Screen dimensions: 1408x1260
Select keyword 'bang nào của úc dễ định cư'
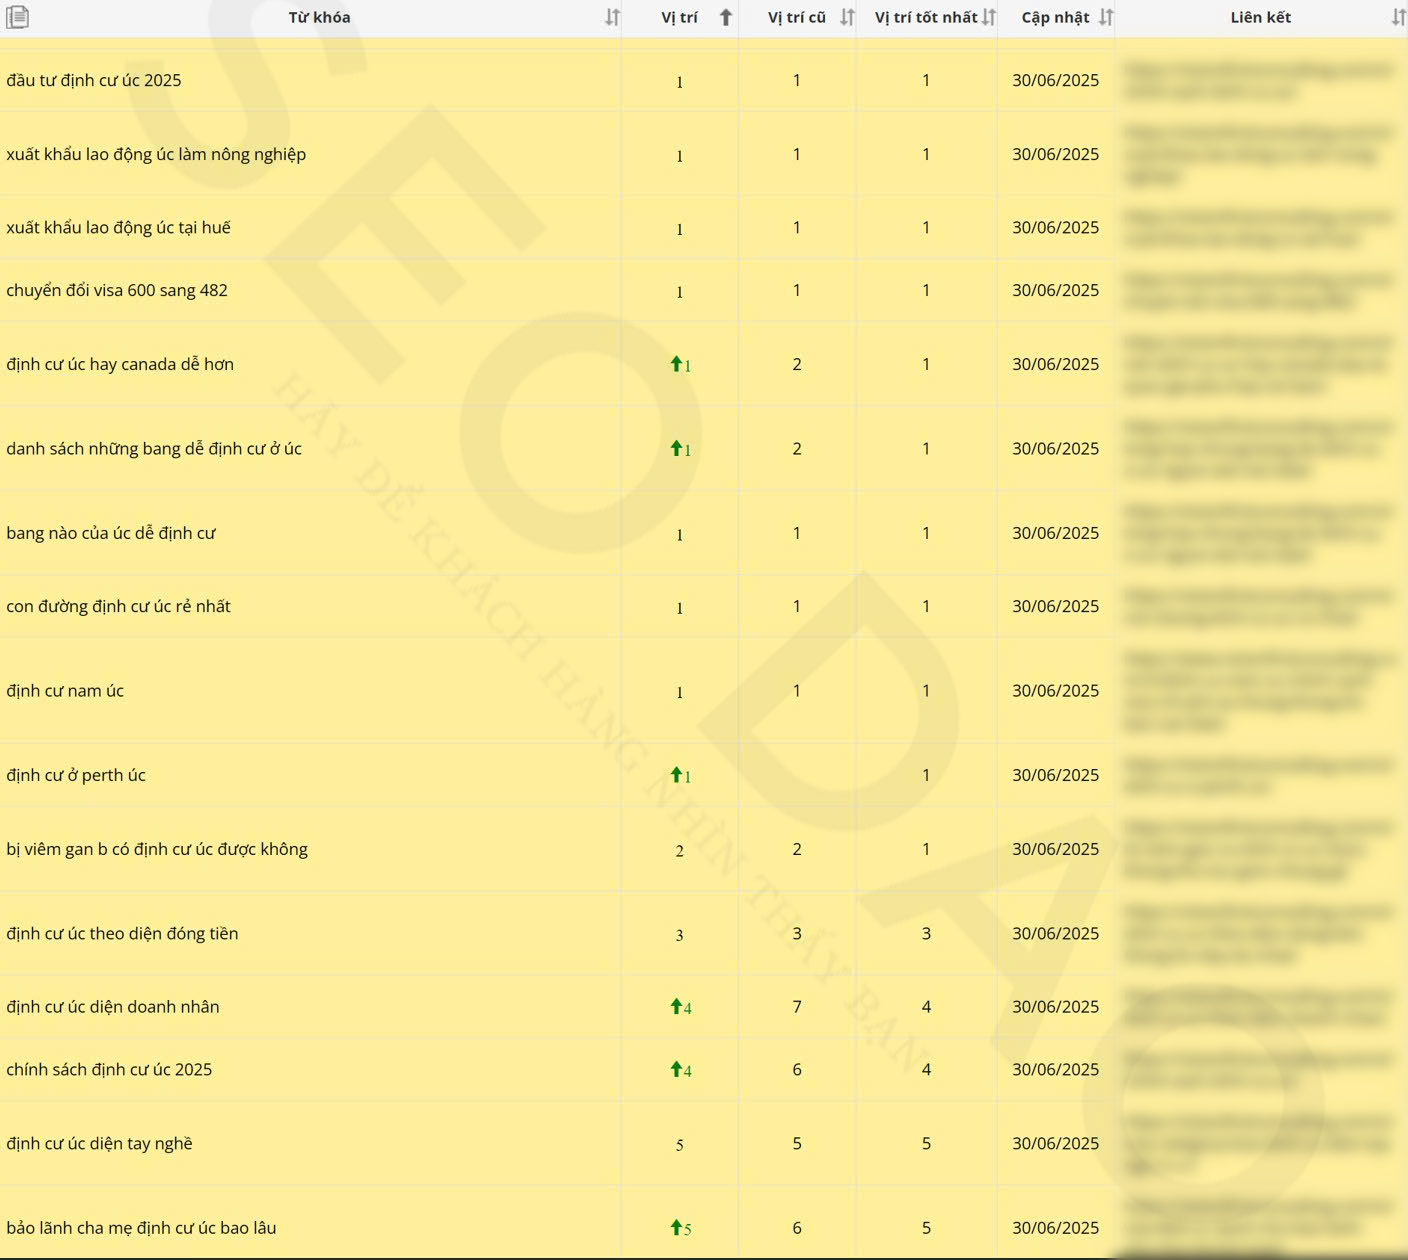pyautogui.click(x=111, y=533)
